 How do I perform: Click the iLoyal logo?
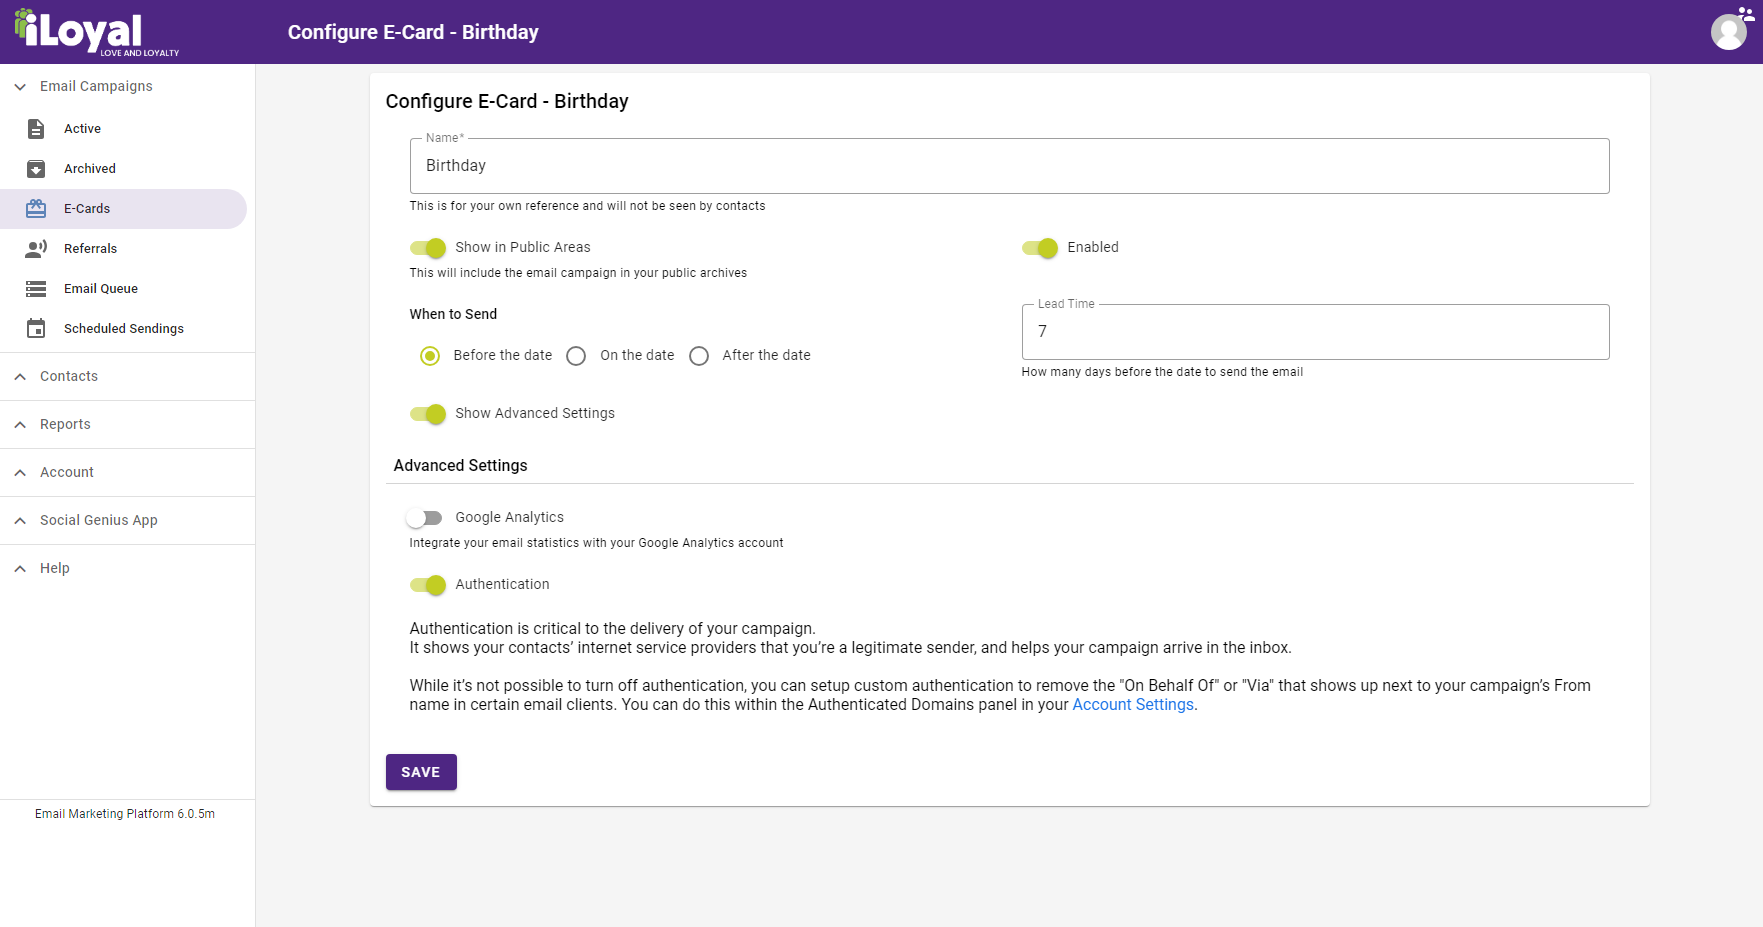(97, 32)
